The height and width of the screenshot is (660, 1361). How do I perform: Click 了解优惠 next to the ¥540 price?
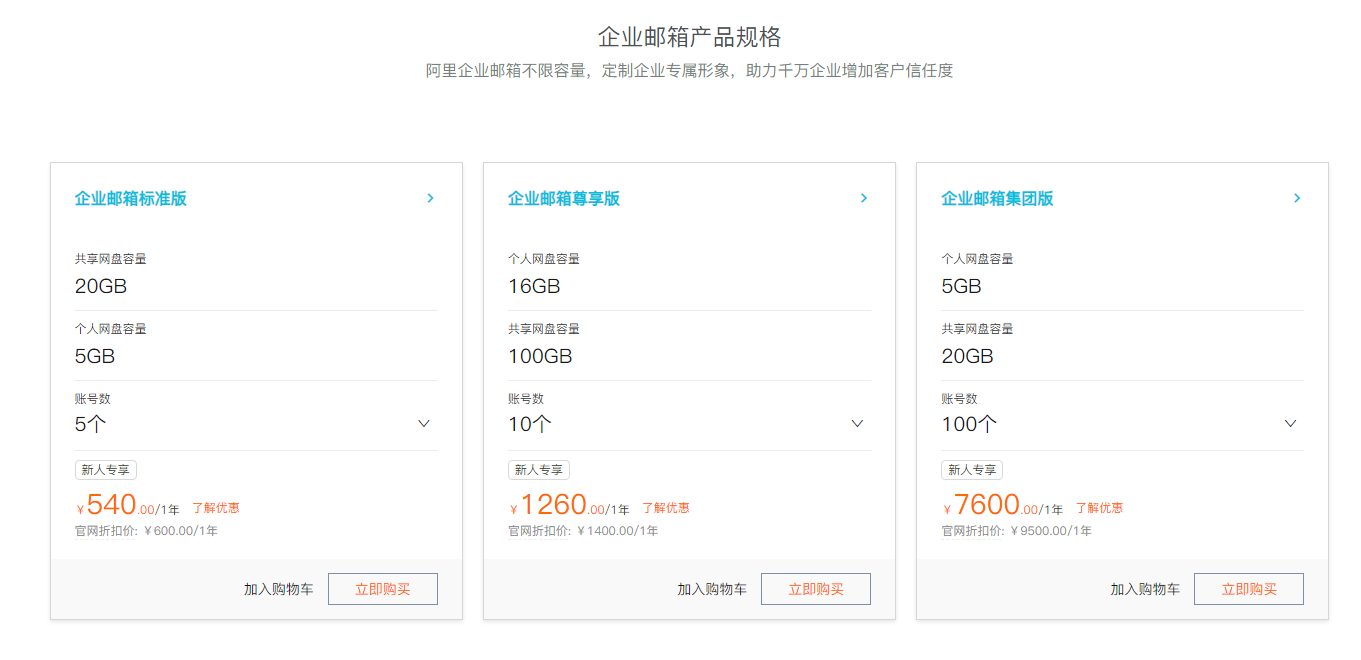[x=216, y=508]
